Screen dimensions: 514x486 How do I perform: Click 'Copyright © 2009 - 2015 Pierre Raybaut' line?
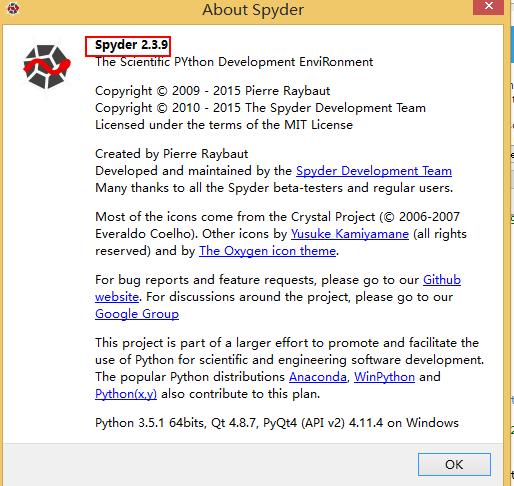[x=212, y=91]
